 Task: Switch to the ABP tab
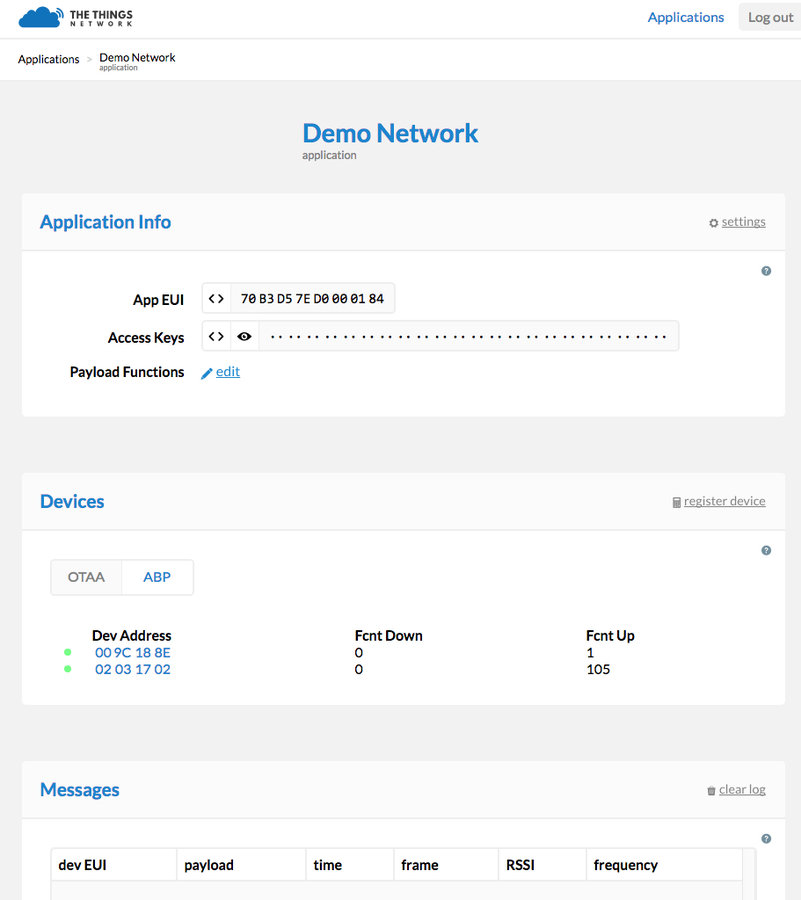[x=157, y=577]
